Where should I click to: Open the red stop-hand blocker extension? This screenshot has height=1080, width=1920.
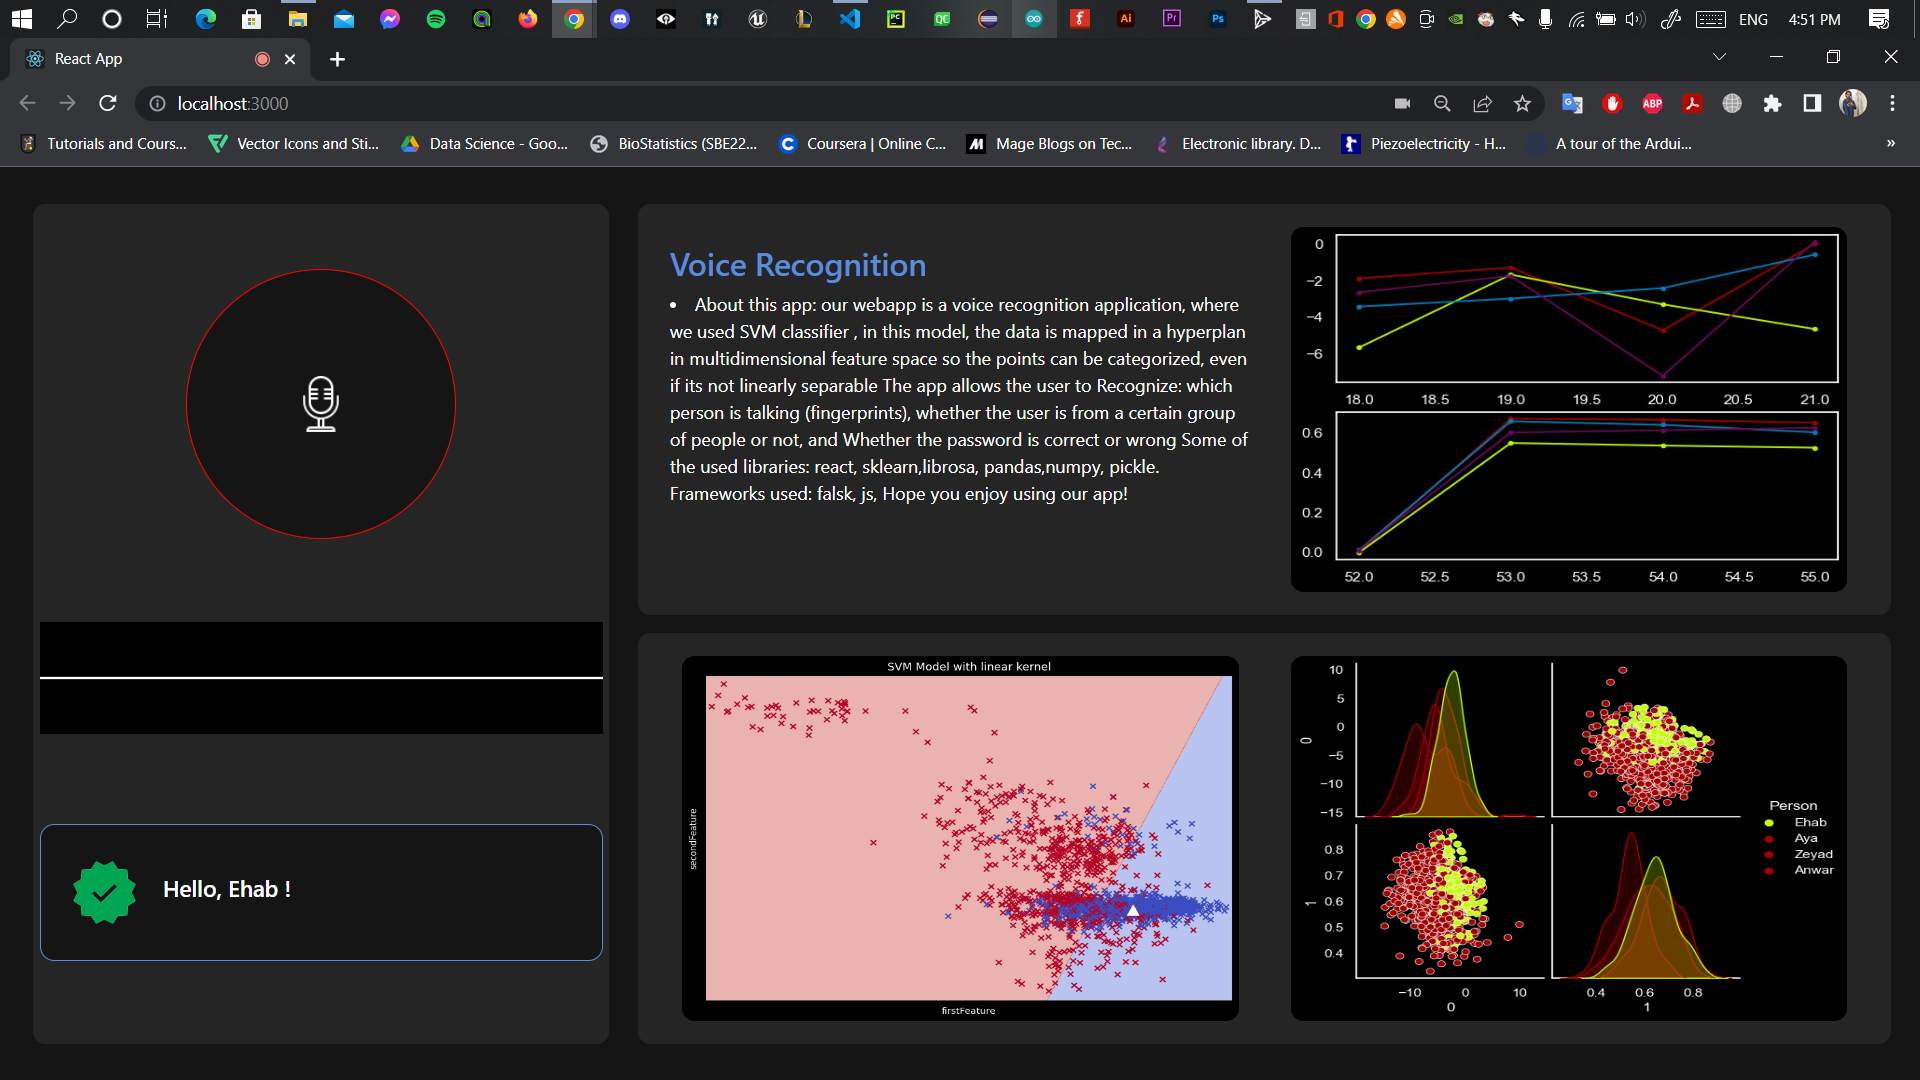(1612, 104)
